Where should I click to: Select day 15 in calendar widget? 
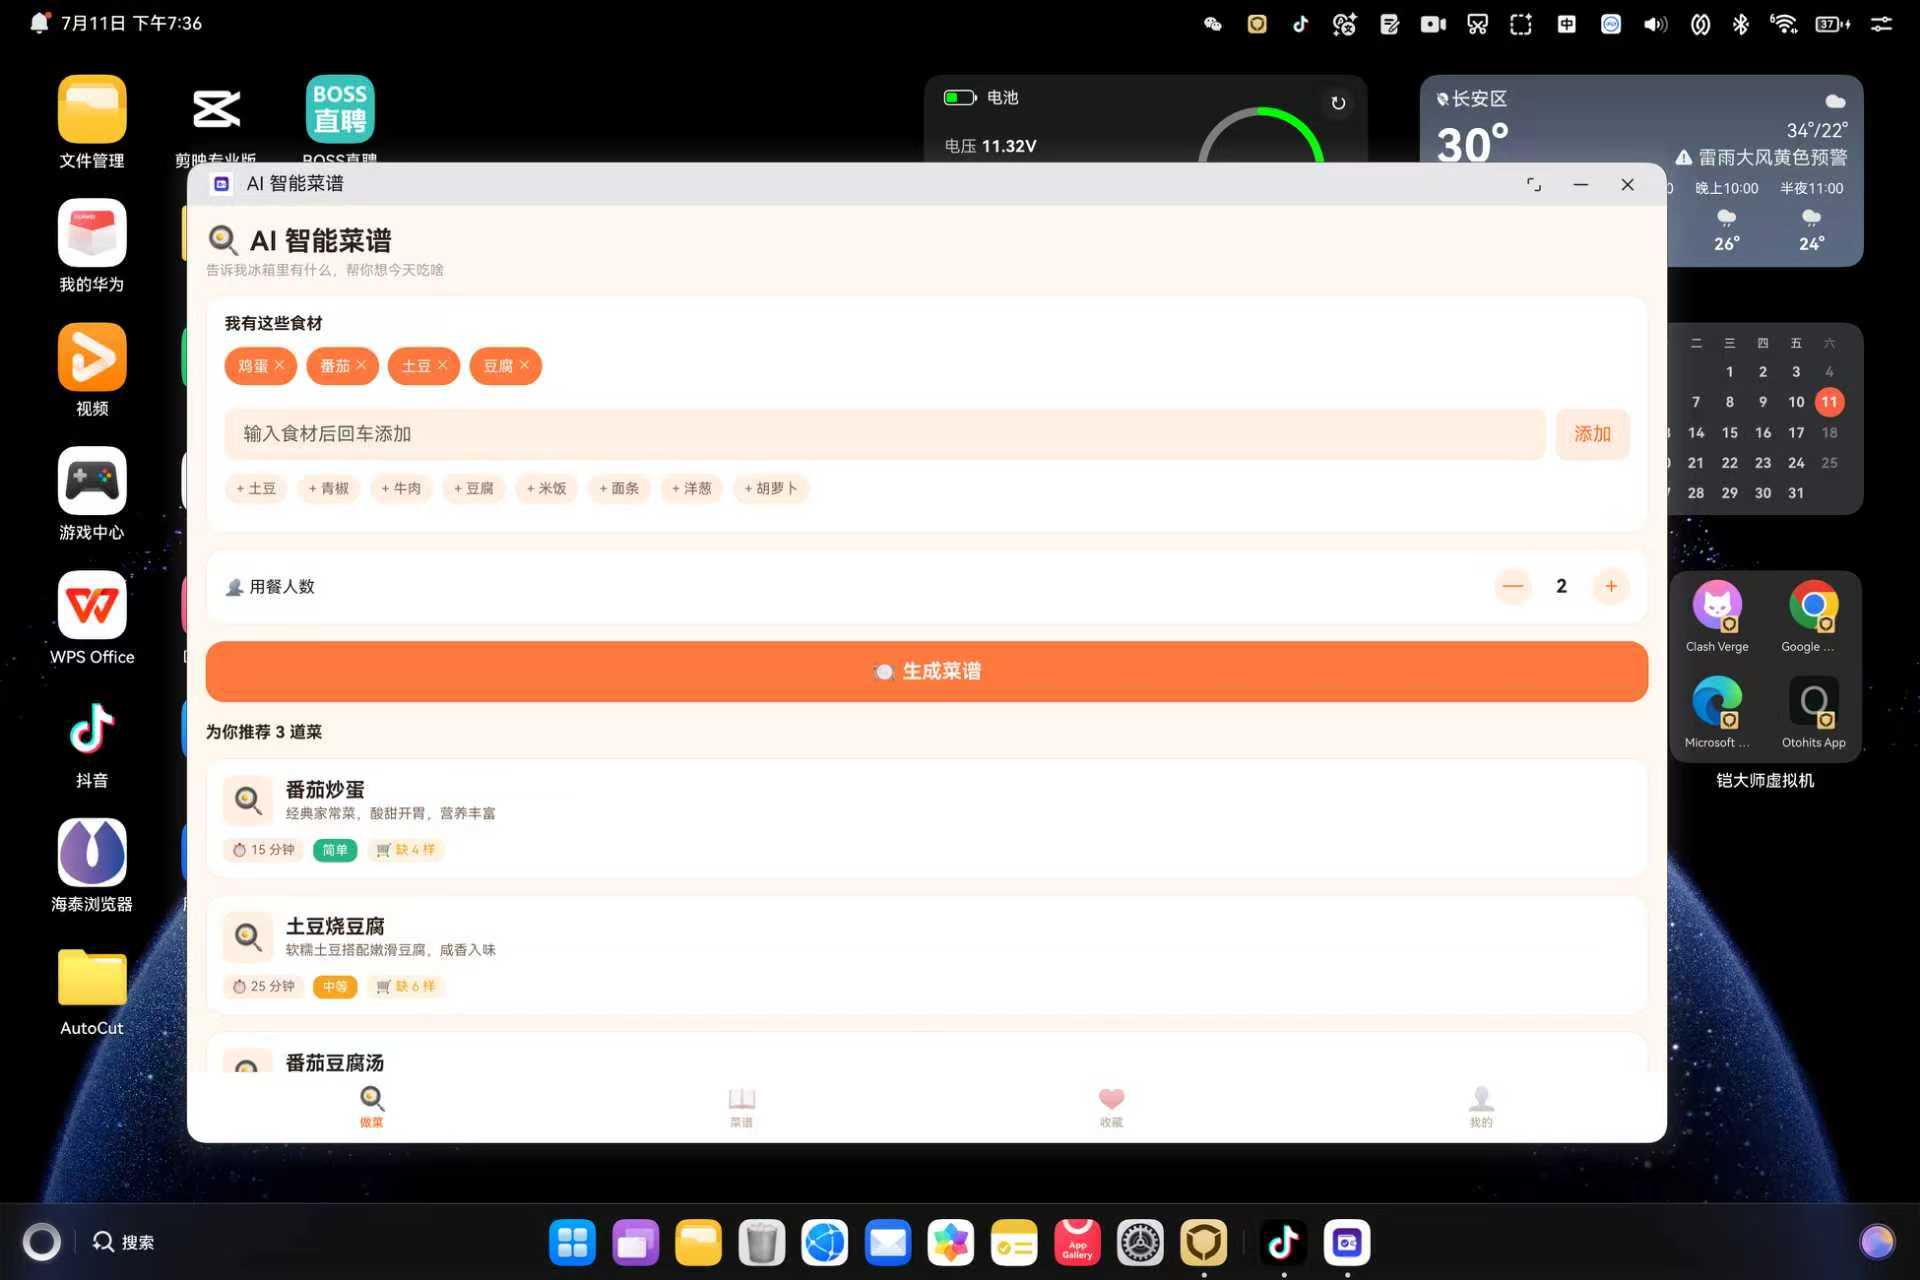1729,433
